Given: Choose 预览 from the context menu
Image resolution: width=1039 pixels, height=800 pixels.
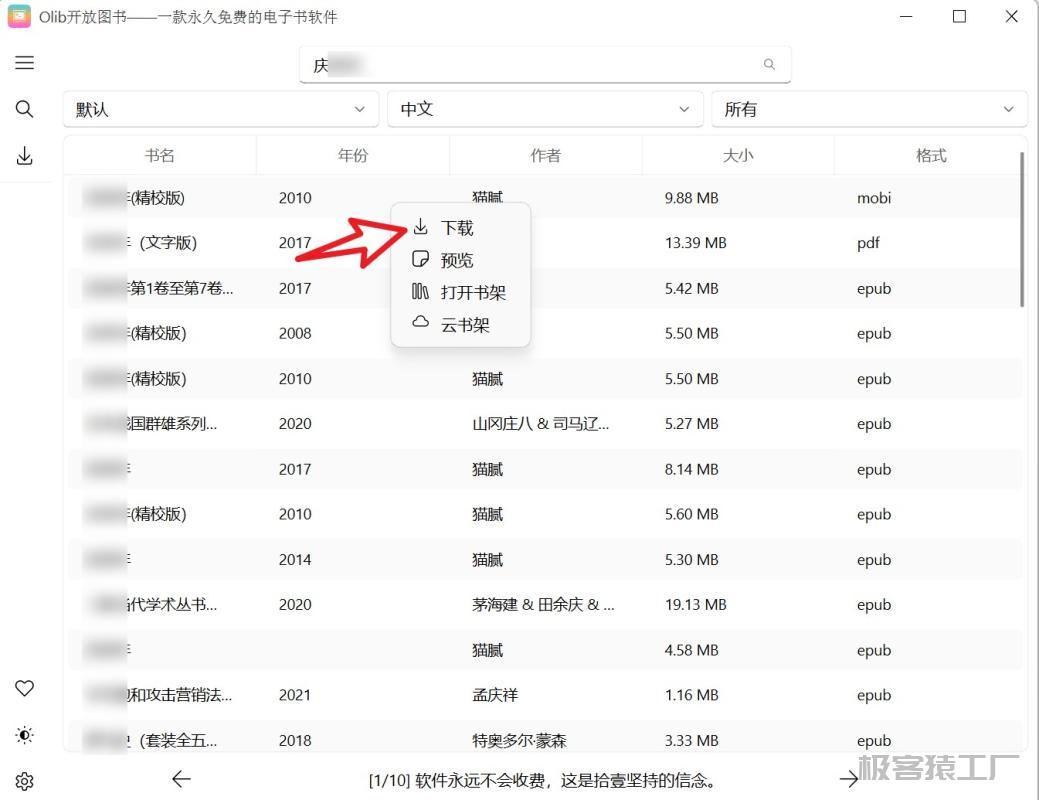Looking at the screenshot, I should [457, 260].
